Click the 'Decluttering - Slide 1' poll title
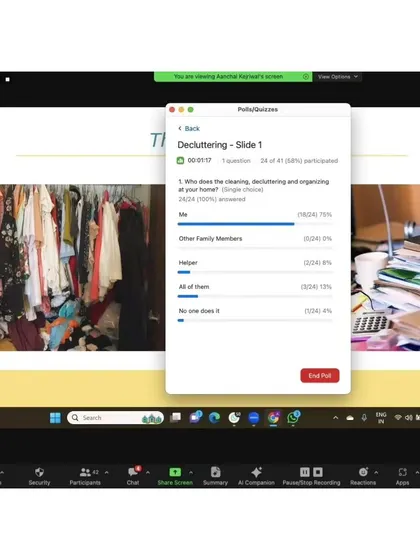The width and height of the screenshot is (420, 560). pyautogui.click(x=220, y=145)
